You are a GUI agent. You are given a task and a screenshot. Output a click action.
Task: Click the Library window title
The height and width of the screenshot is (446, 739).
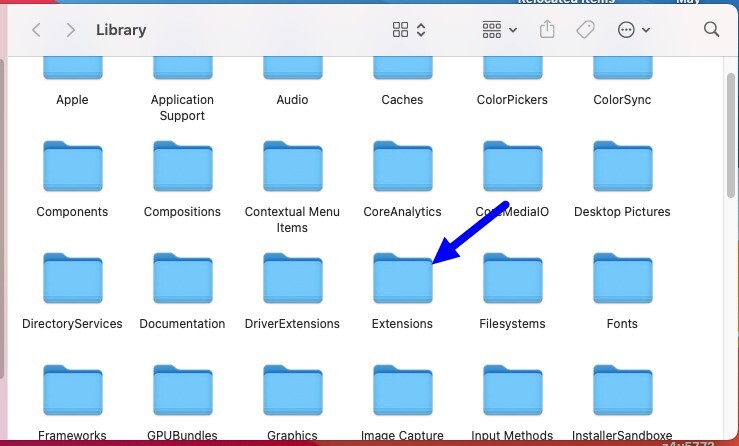(x=121, y=30)
